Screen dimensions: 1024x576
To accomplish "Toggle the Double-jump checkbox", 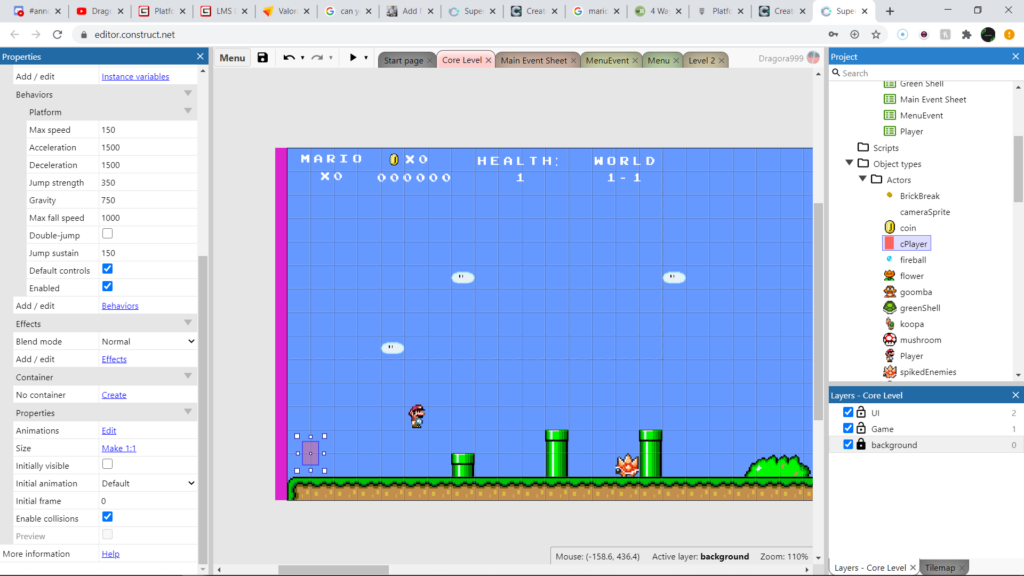I will point(107,234).
